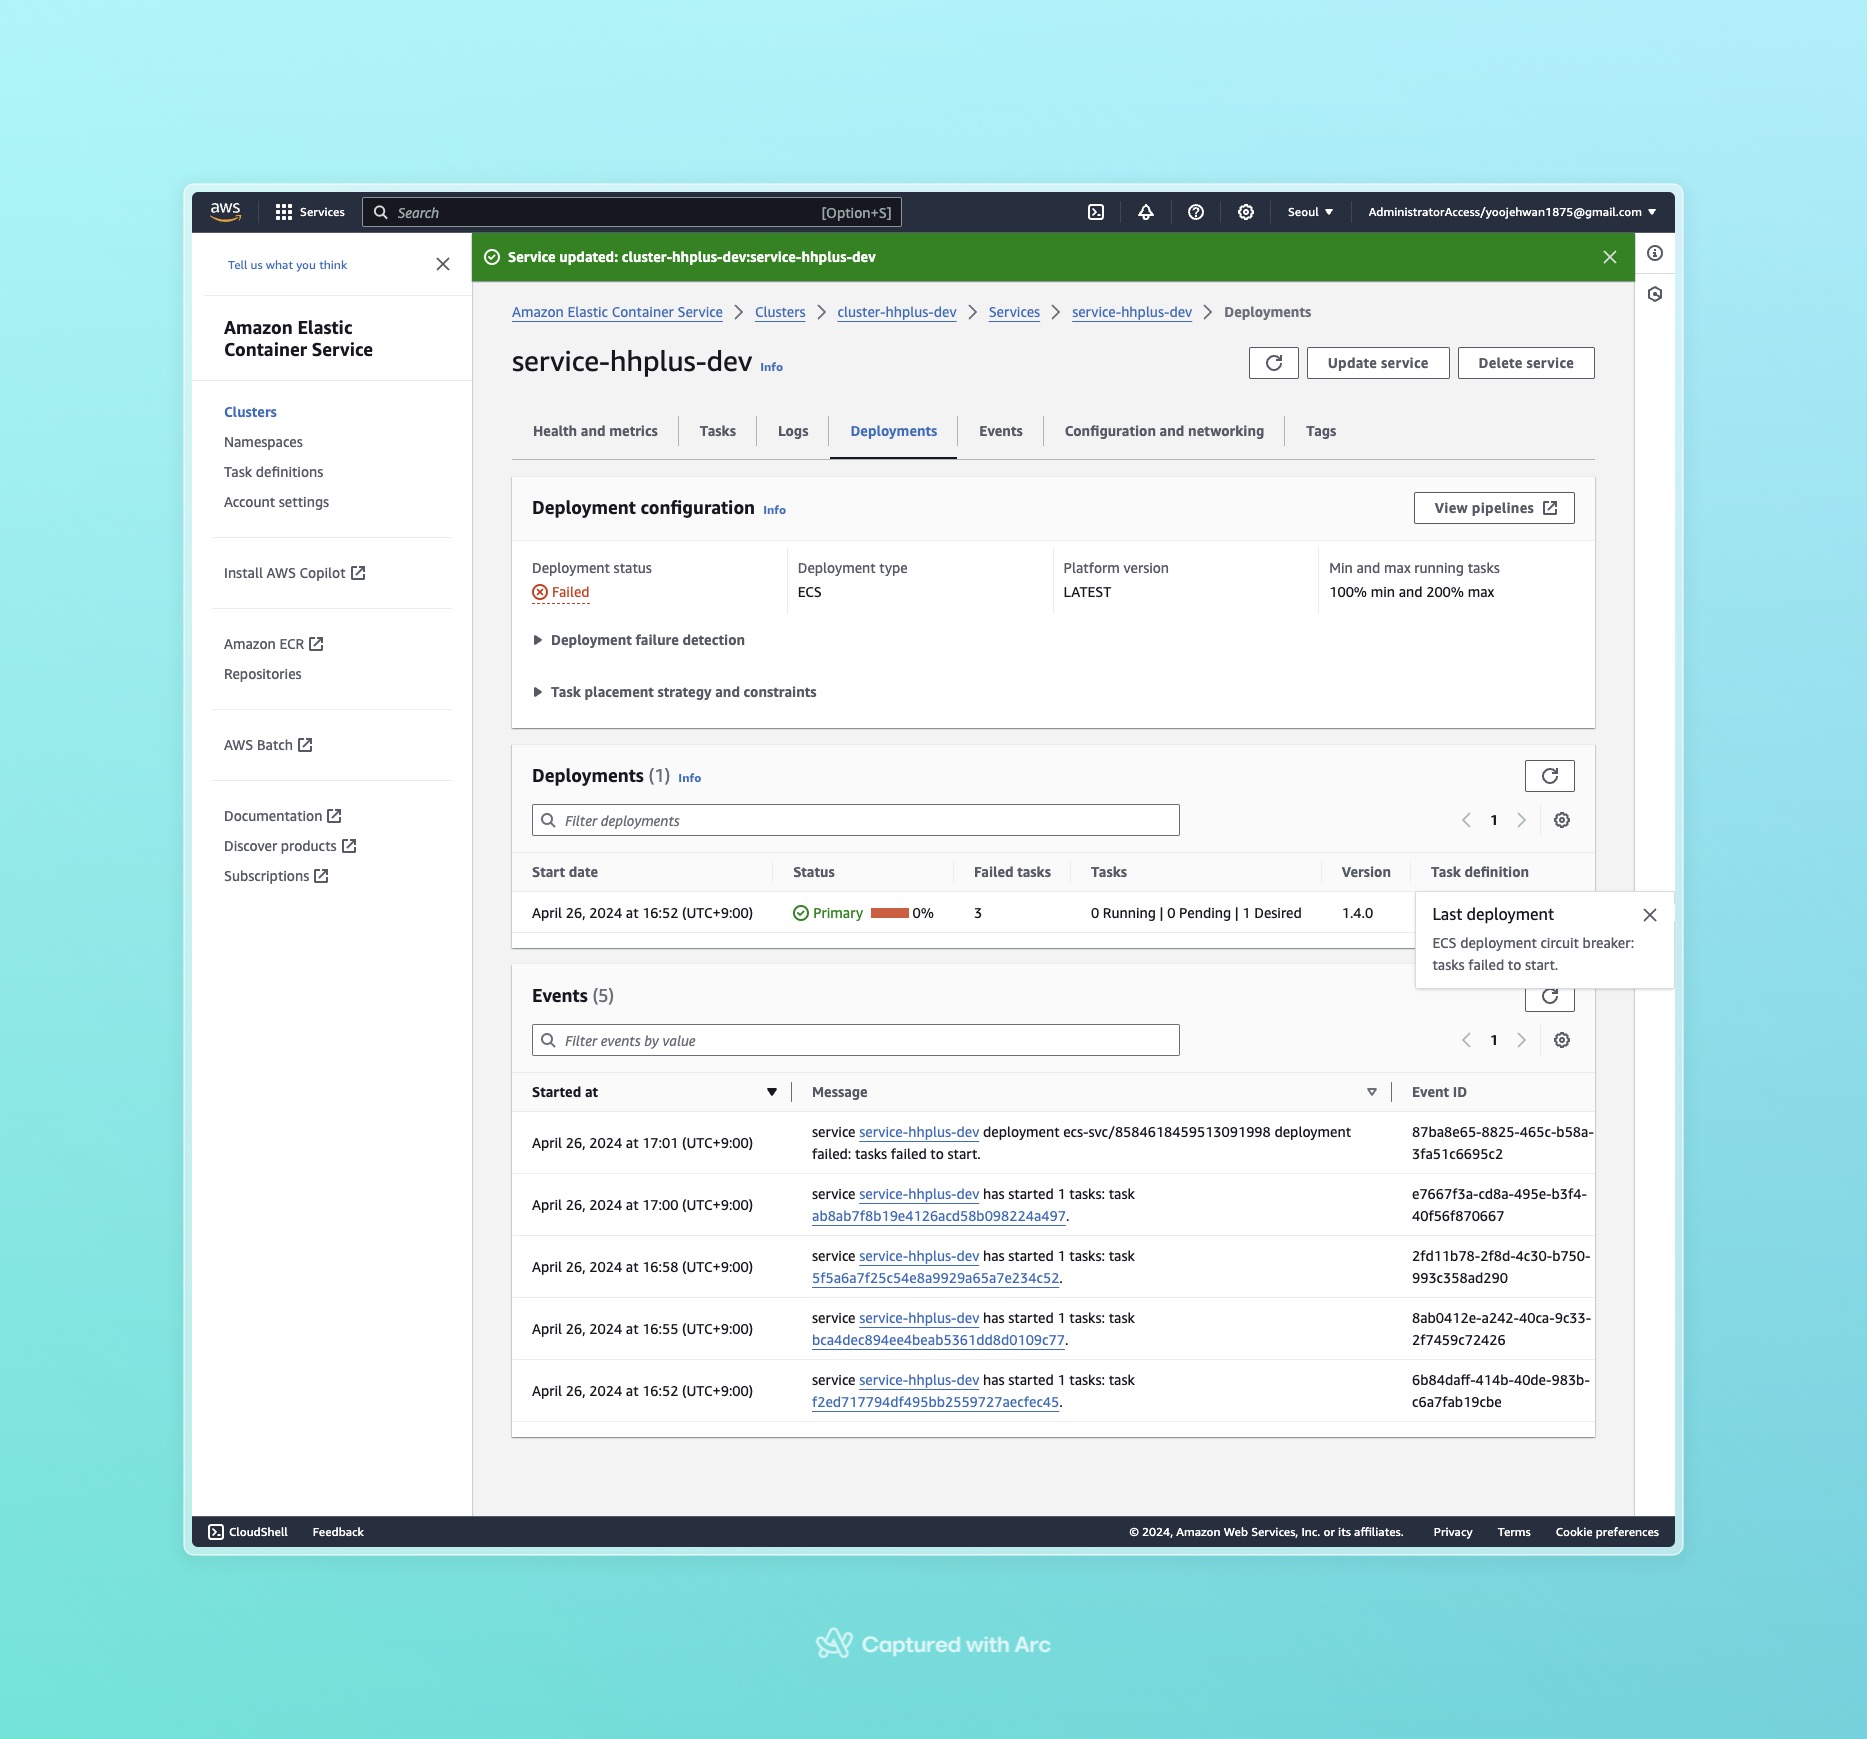This screenshot has width=1867, height=1739.
Task: Open Repositories in the sidebar
Action: [x=263, y=674]
